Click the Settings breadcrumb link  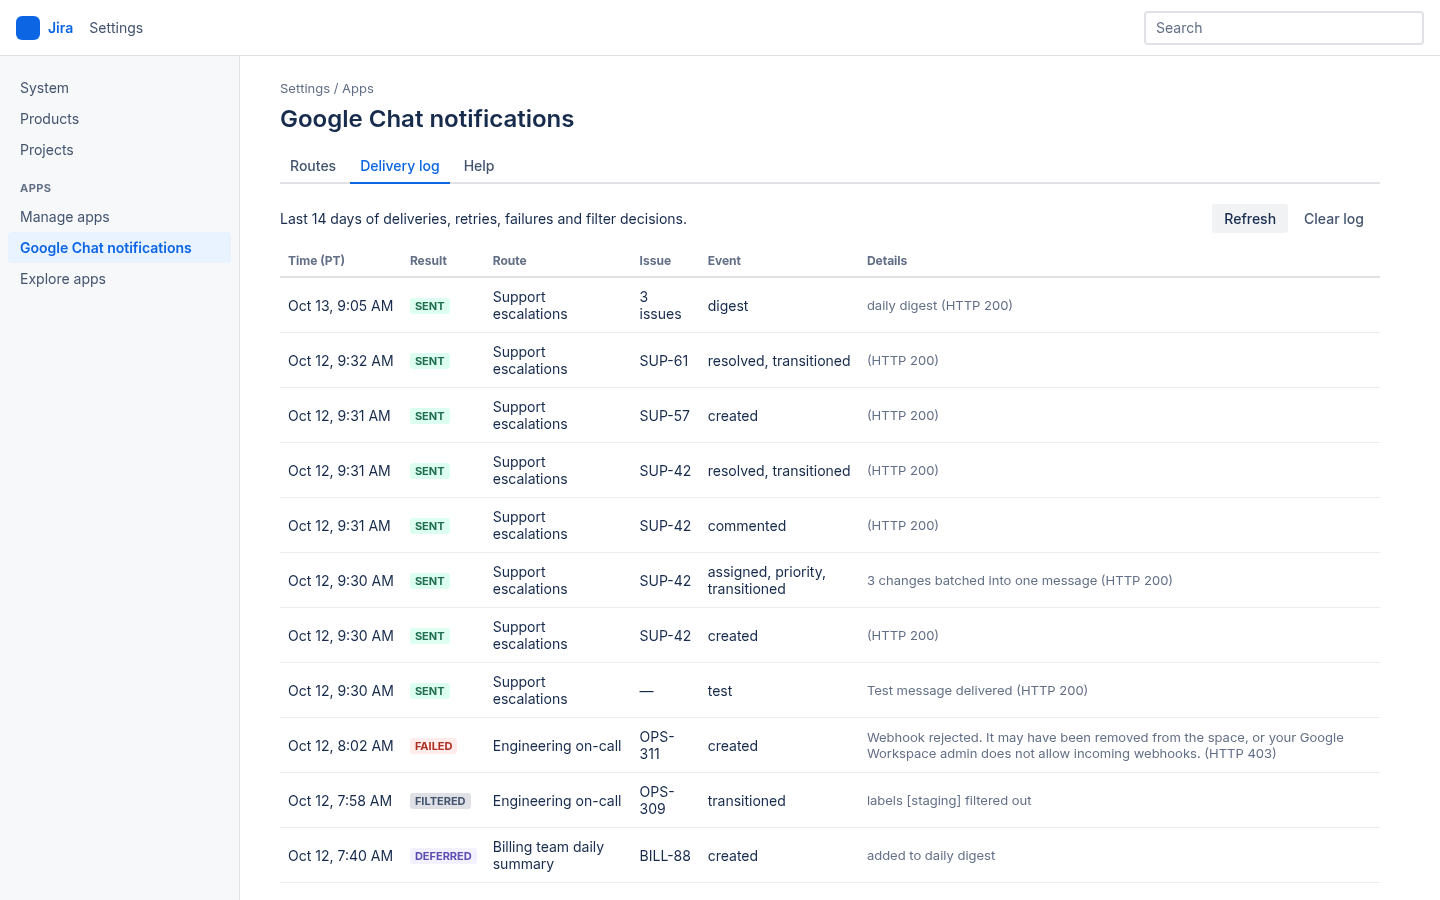305,89
